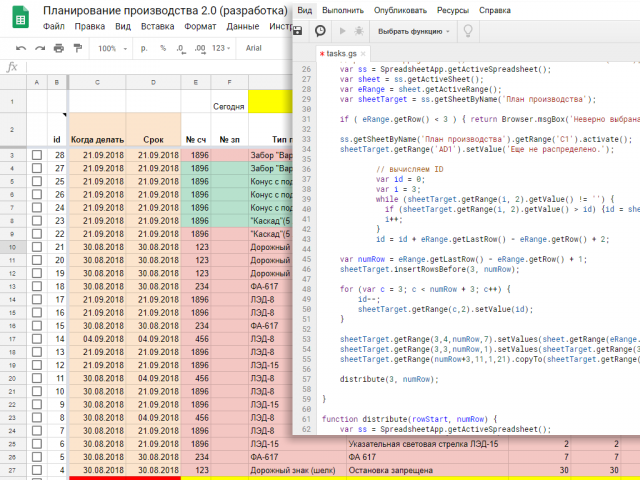Toggle the checkbox for id 21 row

coord(37,247)
